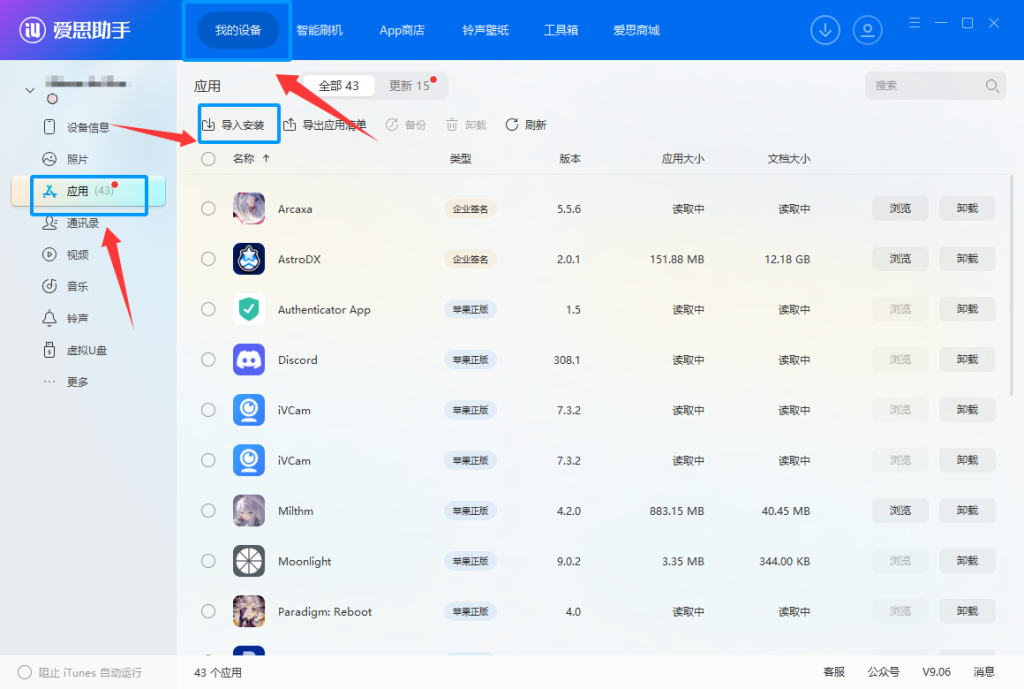
Task: Select the Discord row checkbox
Action: coord(208,359)
